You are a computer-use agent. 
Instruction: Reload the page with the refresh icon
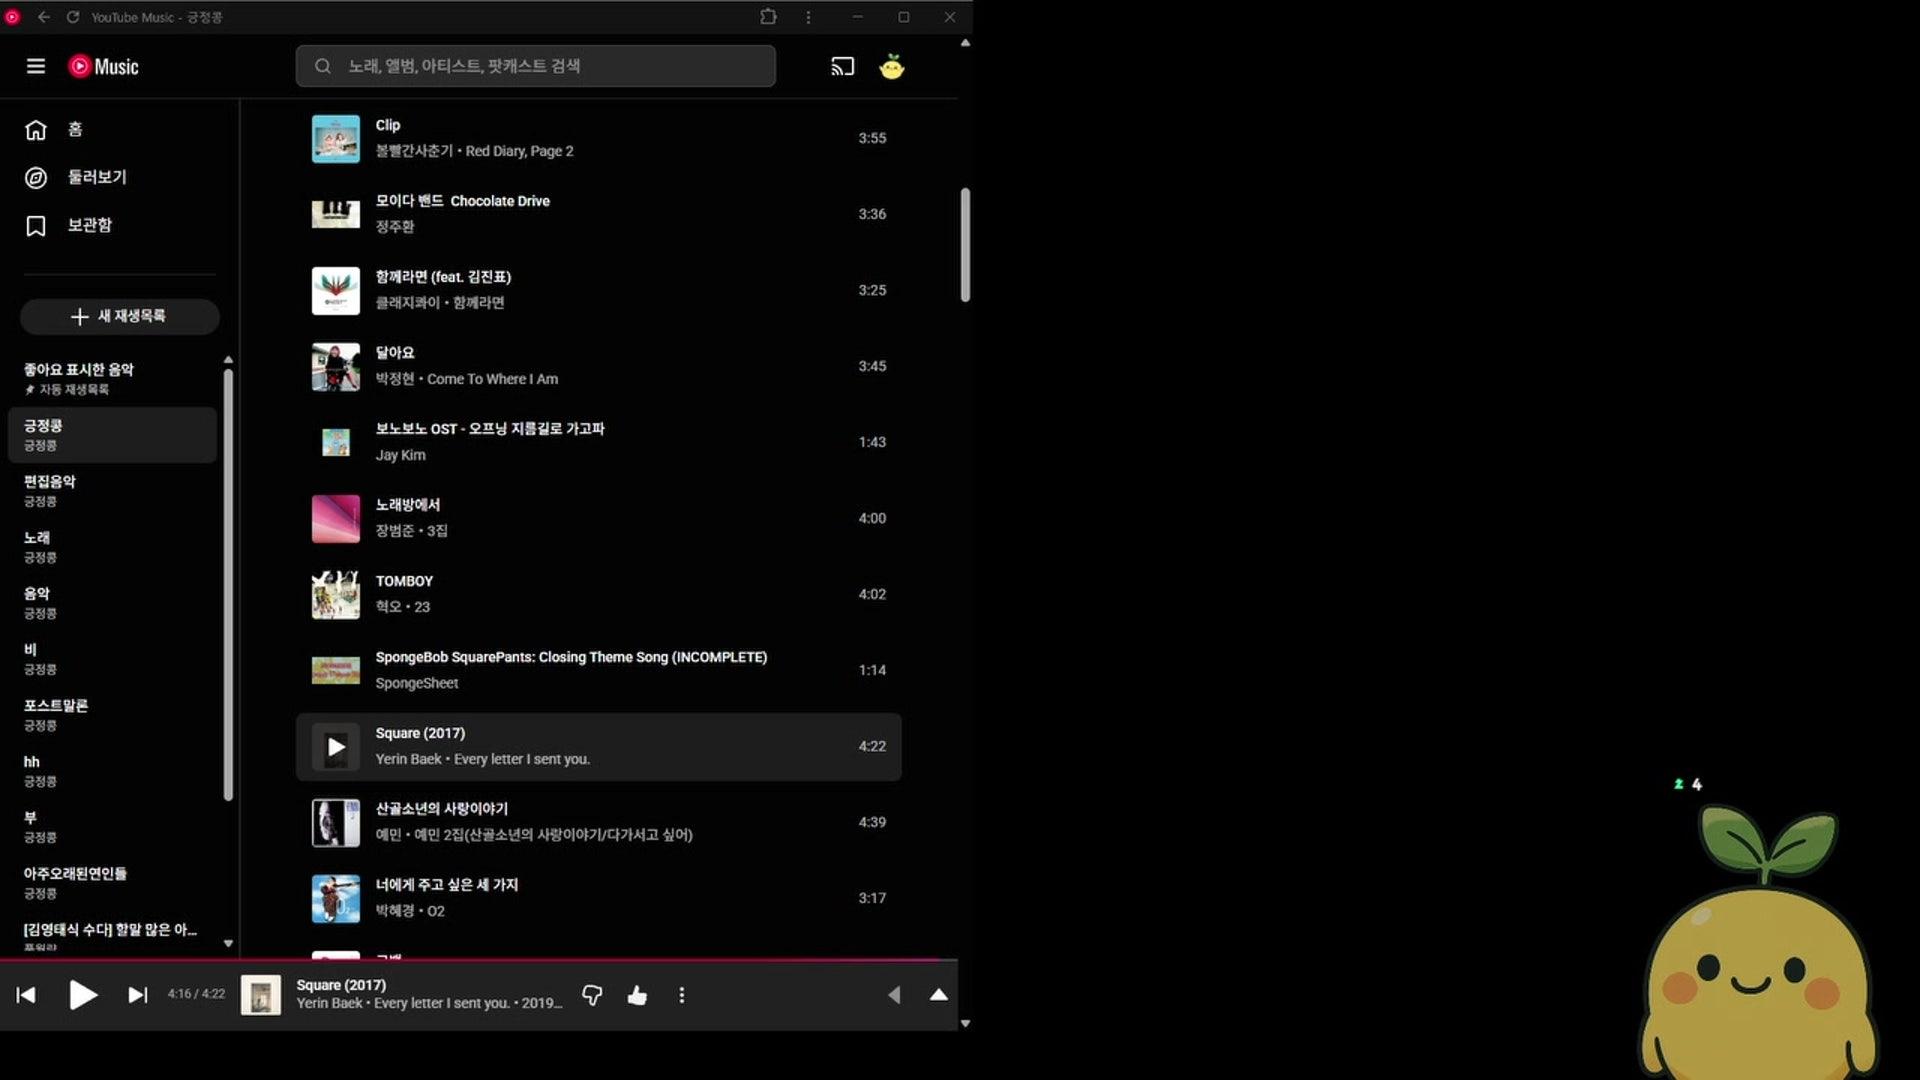tap(73, 17)
